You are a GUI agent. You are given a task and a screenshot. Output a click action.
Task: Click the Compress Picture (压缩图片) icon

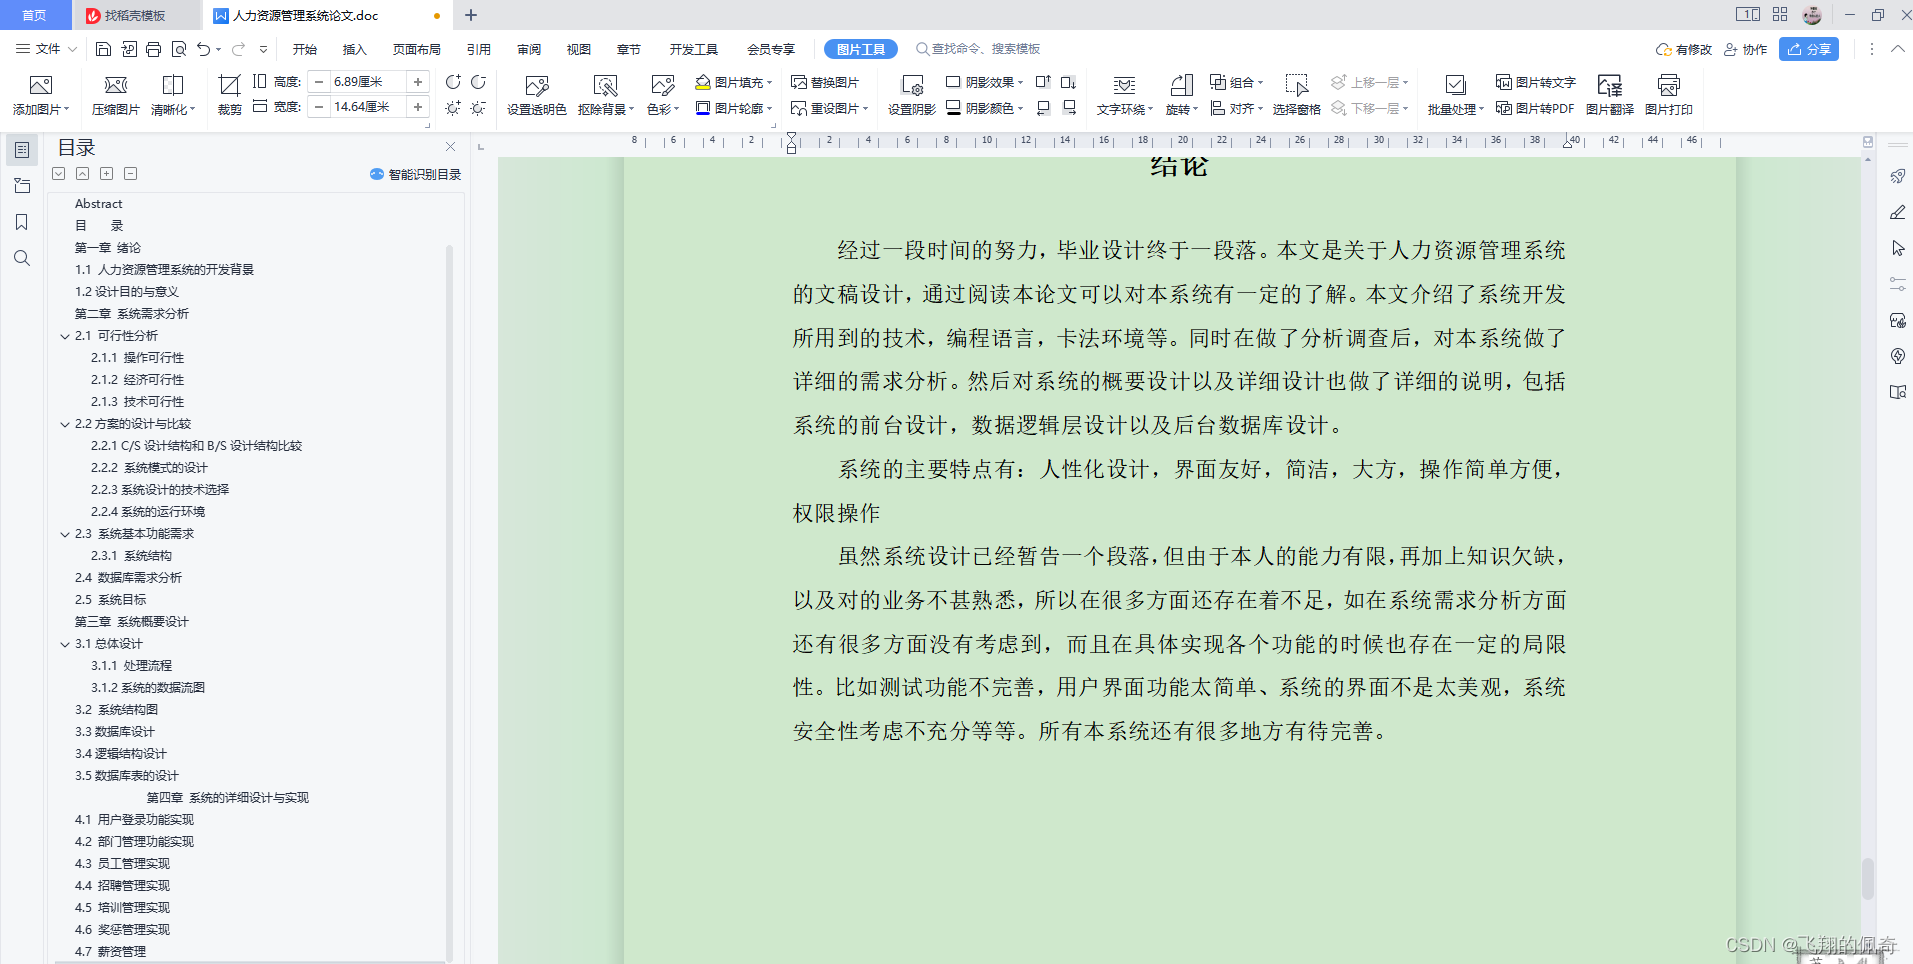[116, 85]
